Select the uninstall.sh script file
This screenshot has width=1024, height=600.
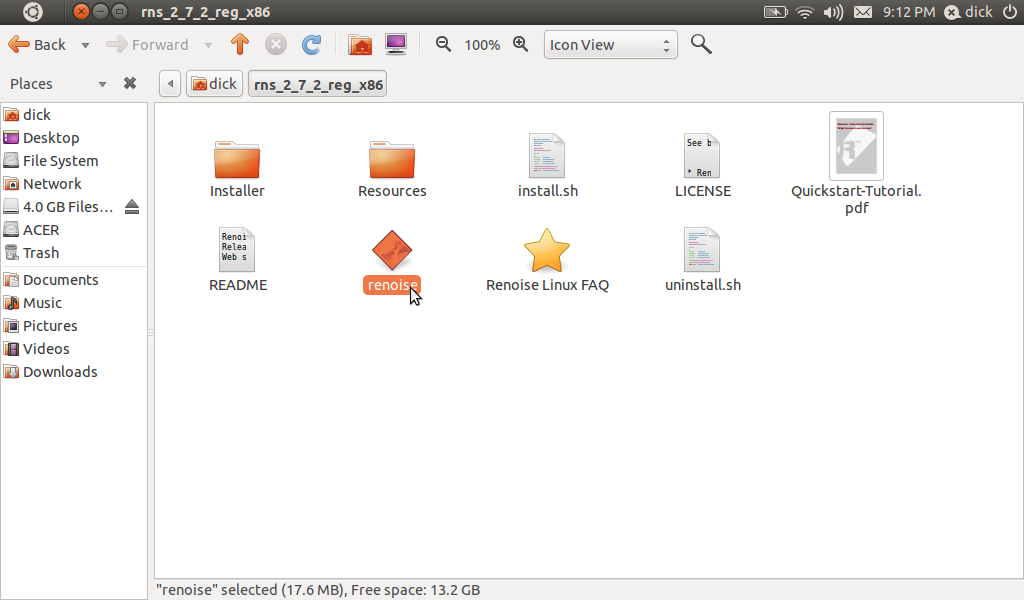click(x=702, y=249)
